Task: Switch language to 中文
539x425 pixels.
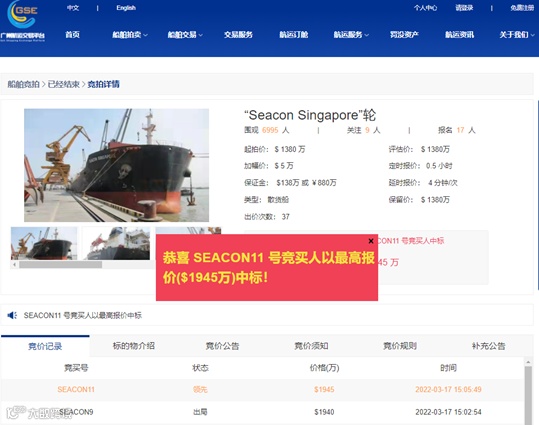Action: [73, 8]
